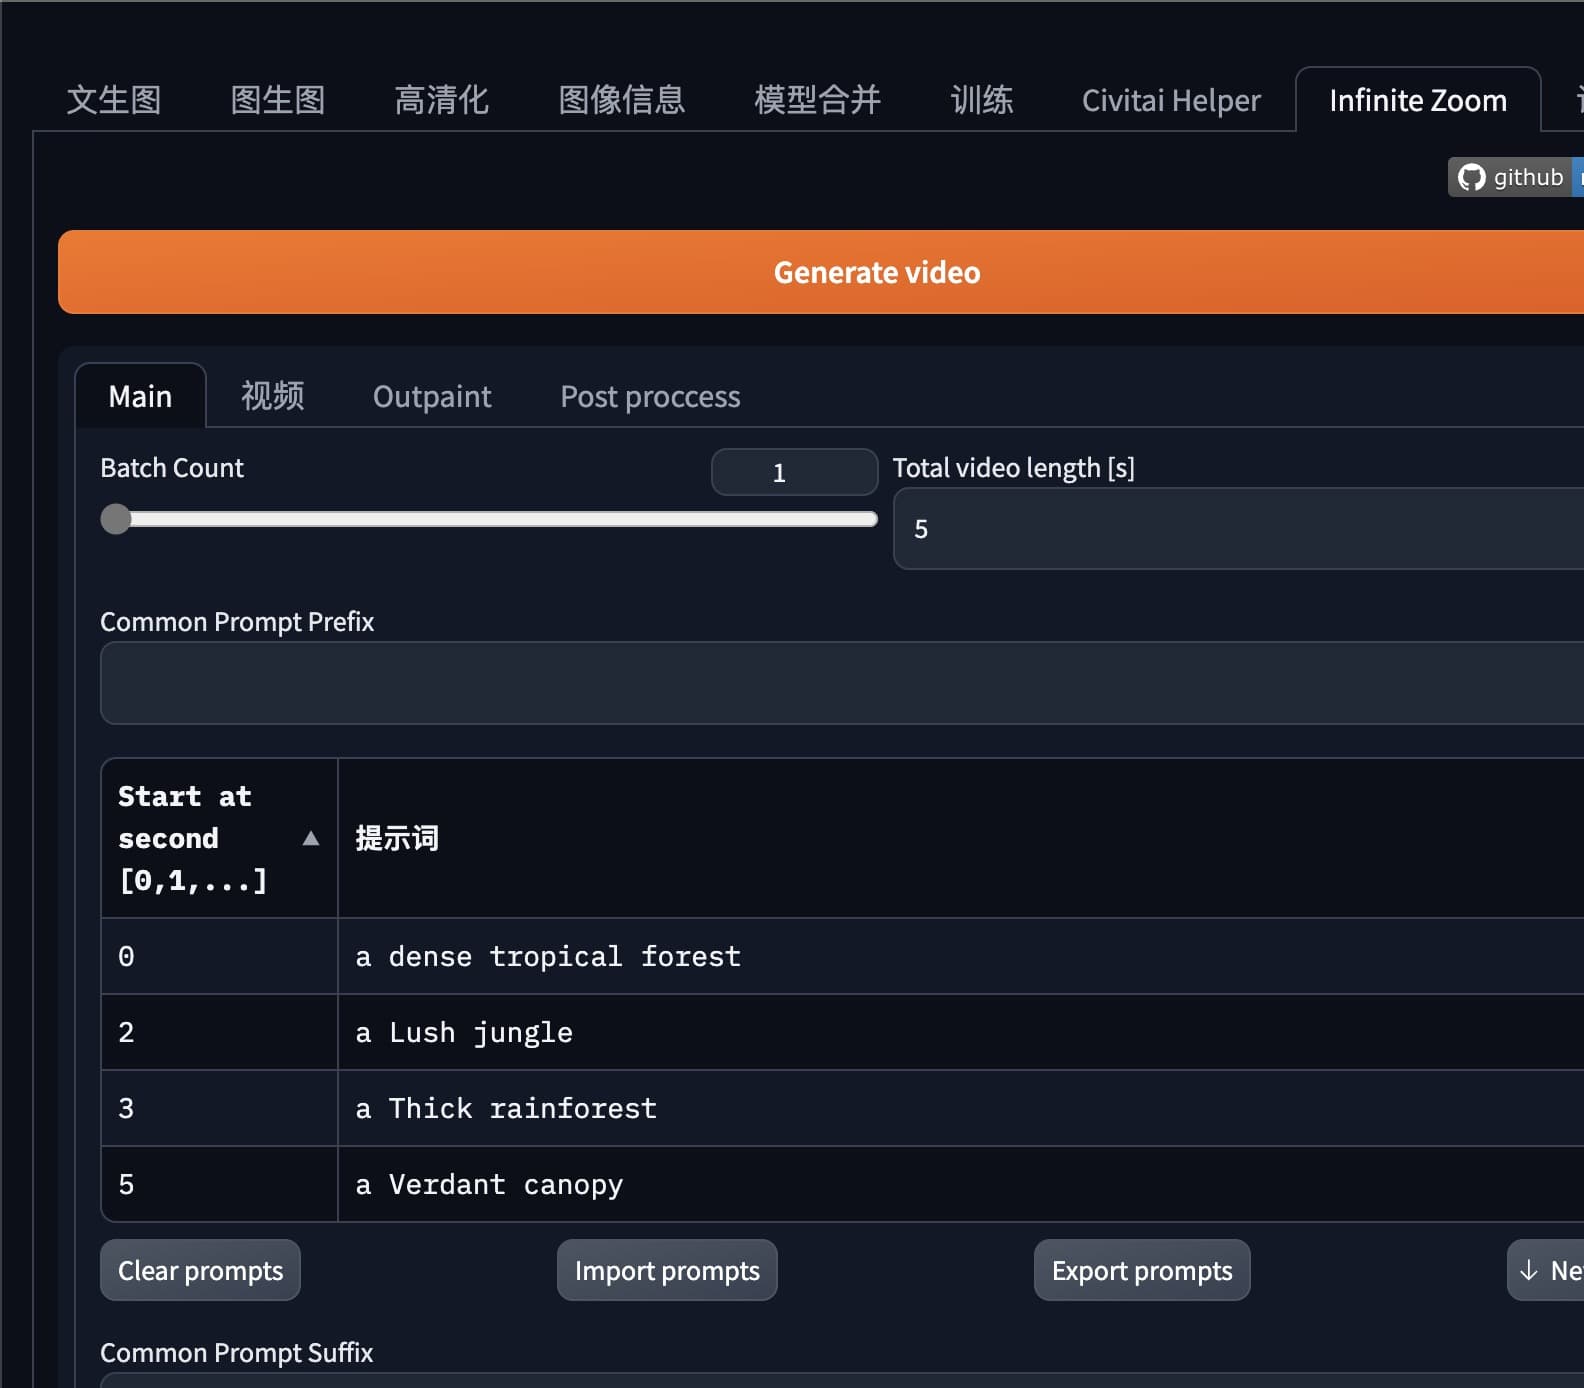The height and width of the screenshot is (1388, 1584).
Task: Click the Batch Count slider handle
Action: point(116,519)
